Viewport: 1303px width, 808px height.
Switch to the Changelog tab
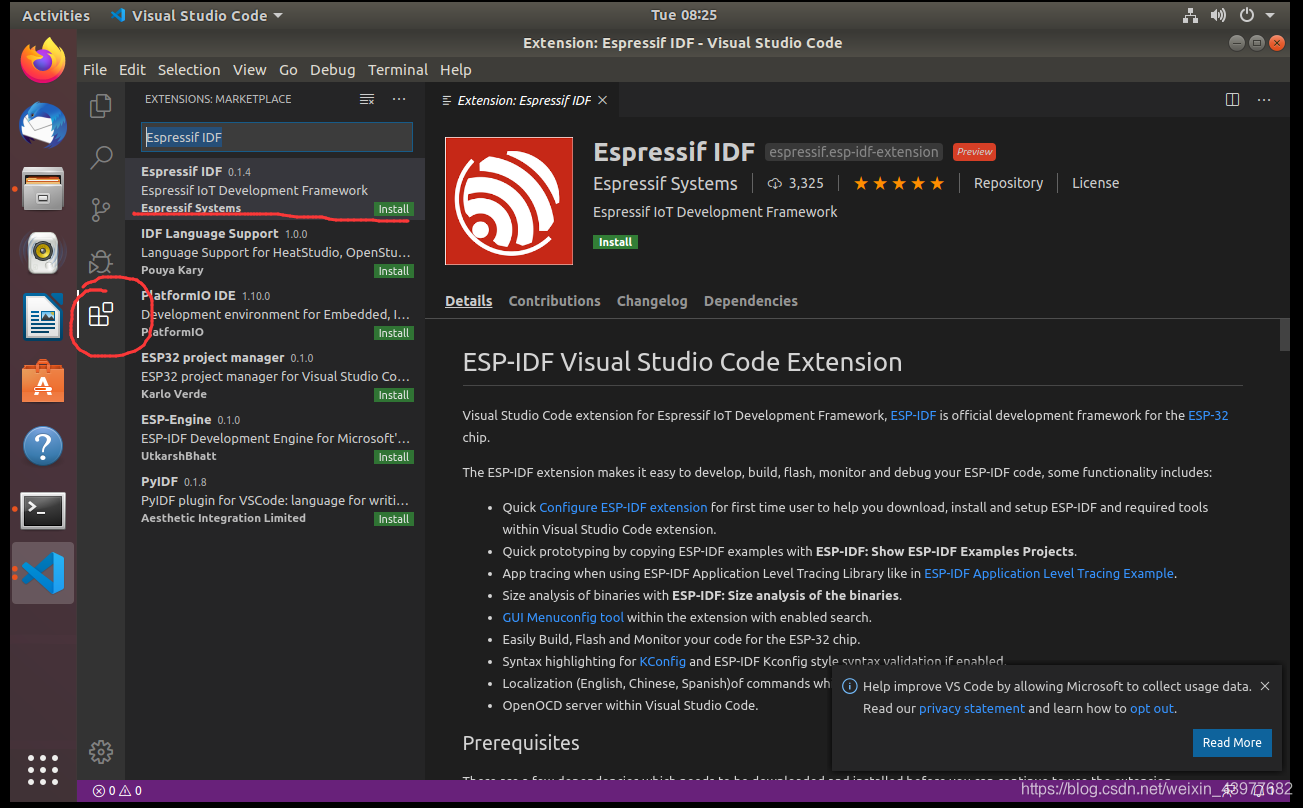click(x=652, y=301)
